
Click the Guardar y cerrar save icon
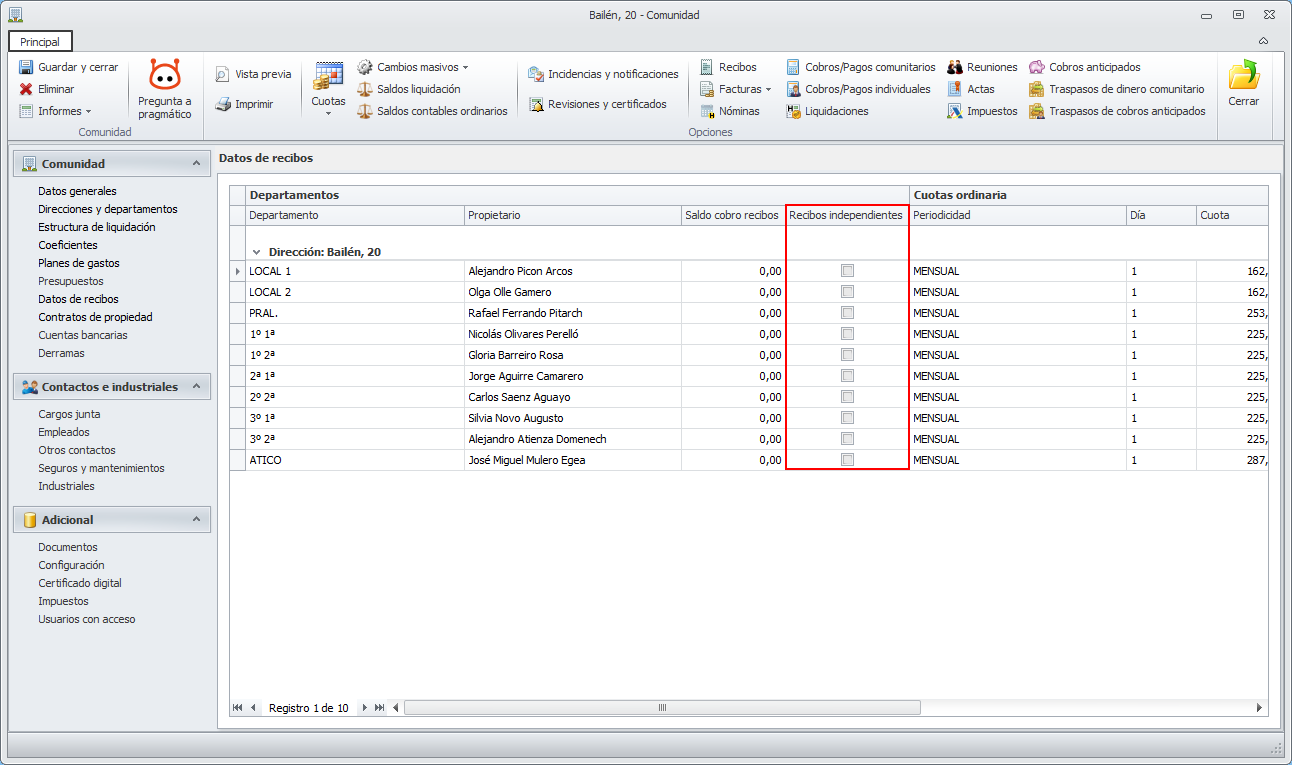pos(27,67)
